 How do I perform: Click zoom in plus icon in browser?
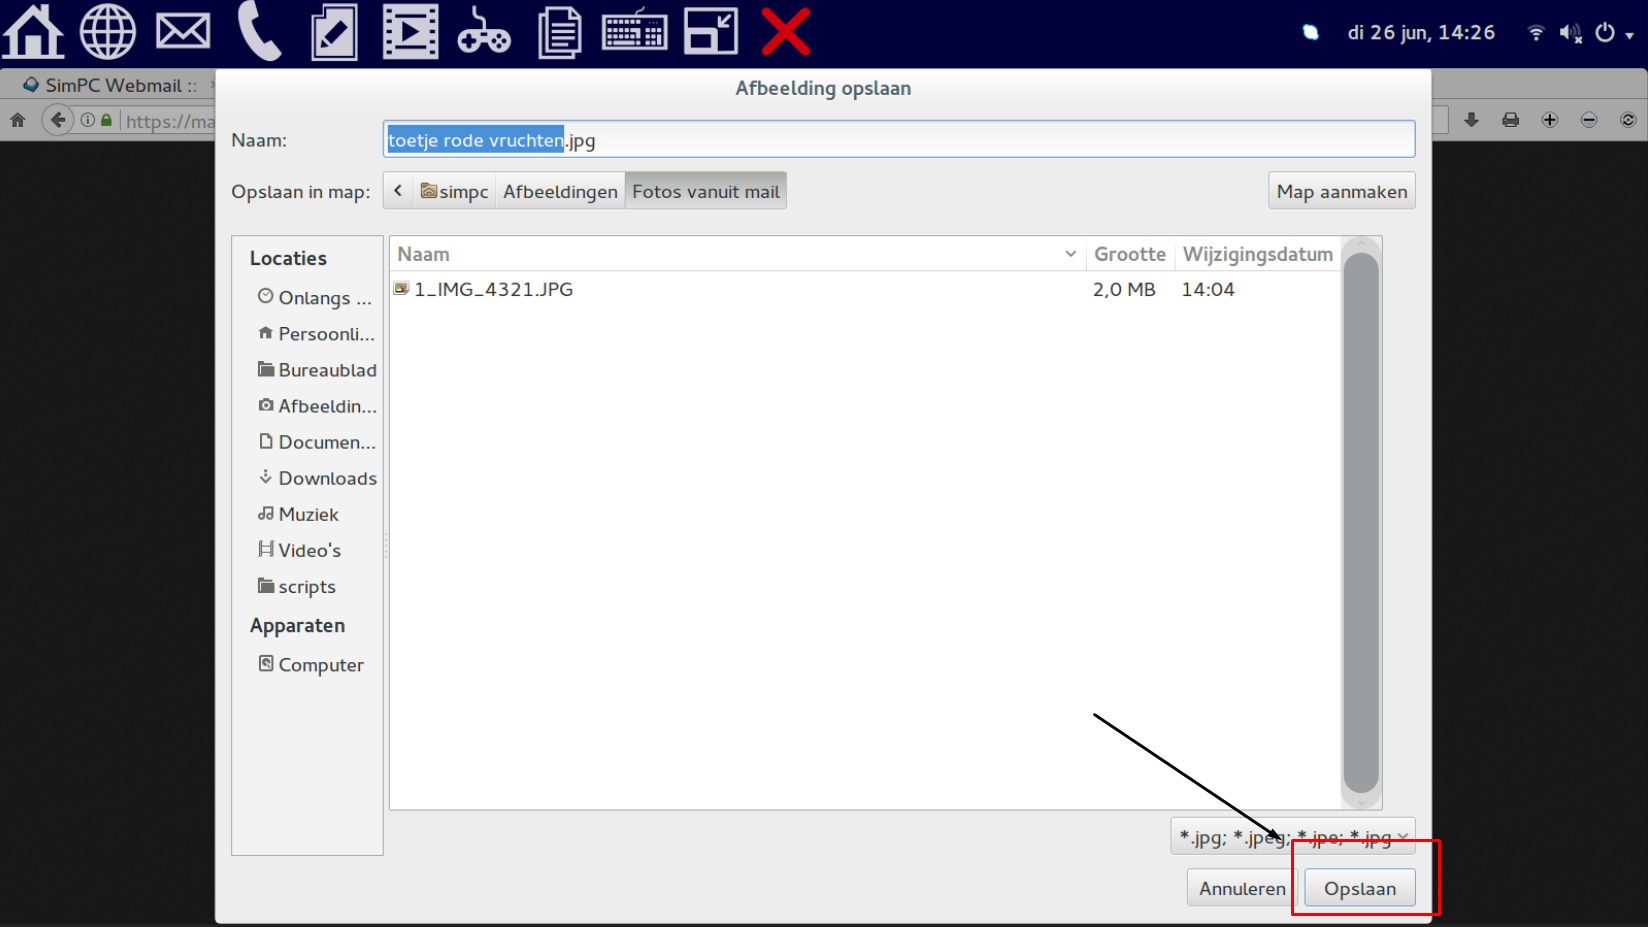(x=1550, y=120)
